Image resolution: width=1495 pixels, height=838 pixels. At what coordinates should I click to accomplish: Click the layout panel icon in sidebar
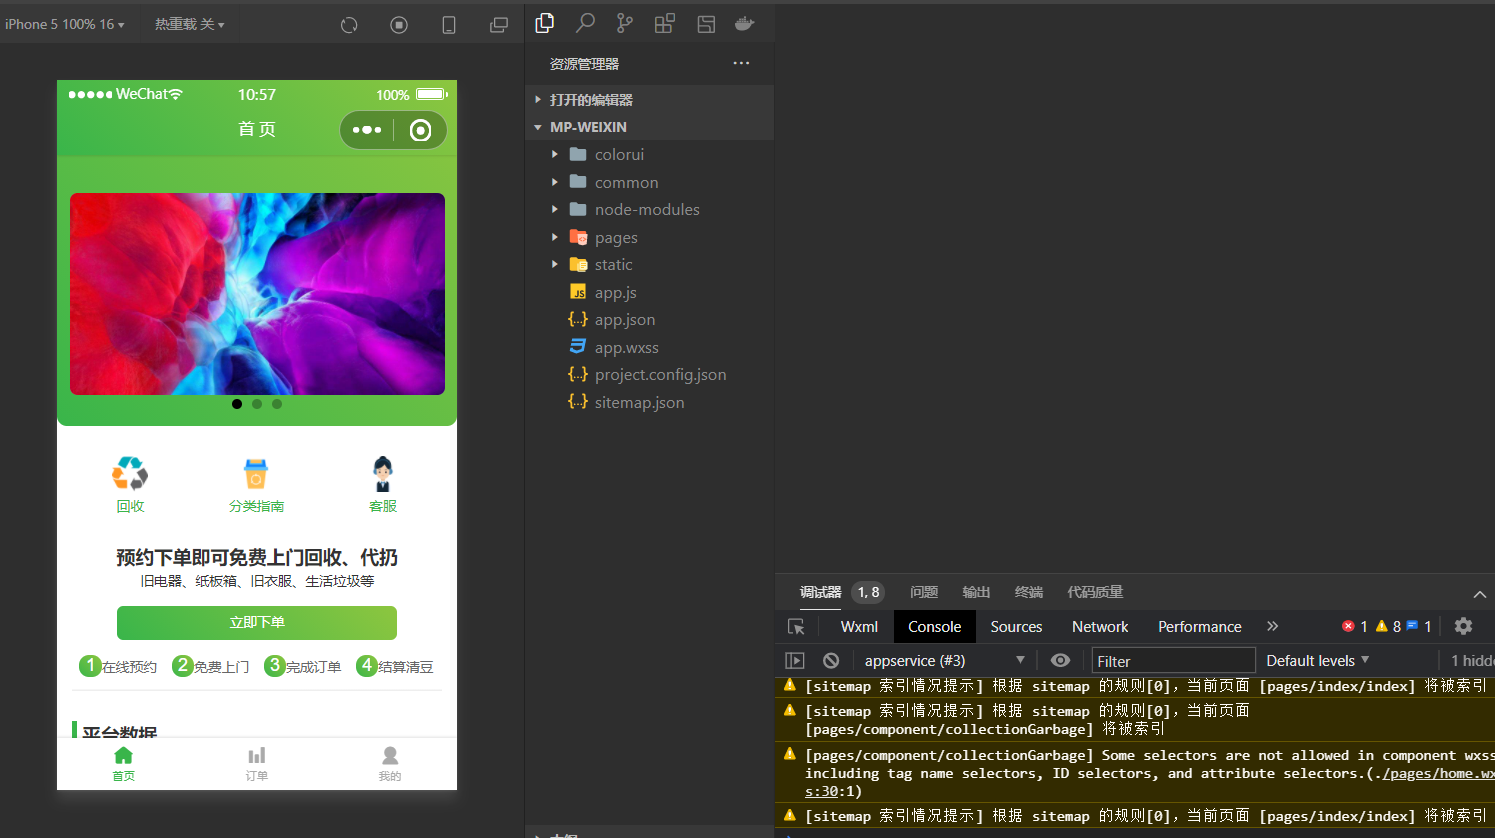706,24
